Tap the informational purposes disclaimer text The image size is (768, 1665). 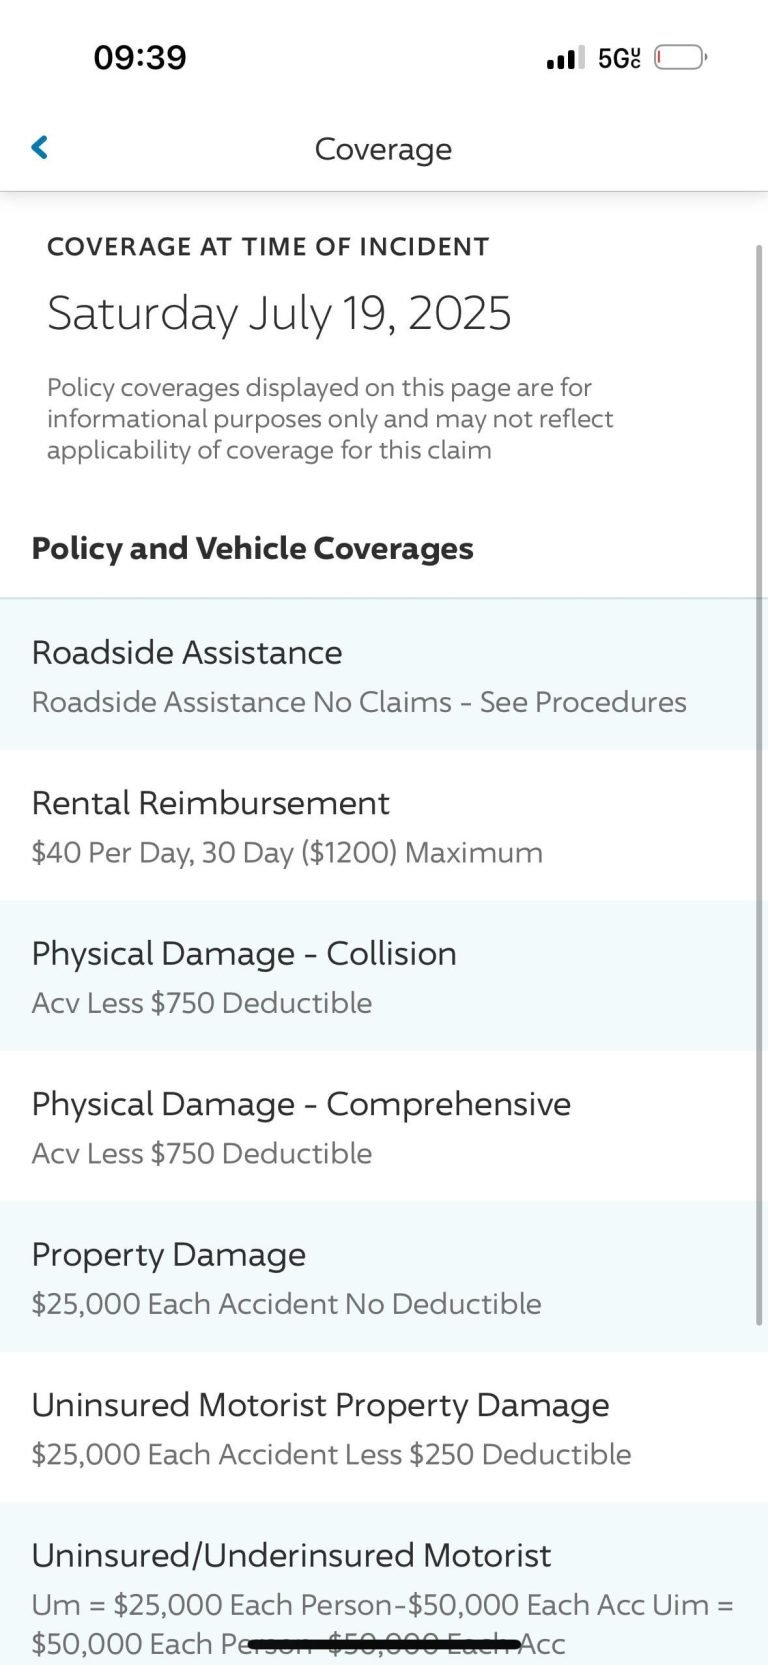[x=330, y=418]
